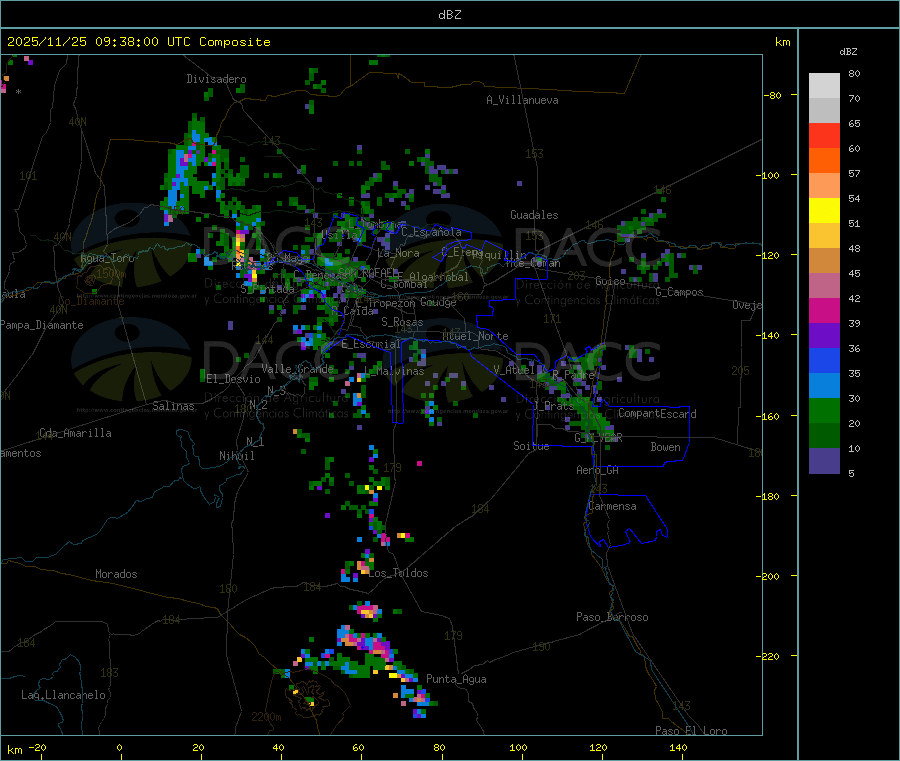Click the Los_Toldos location label
Image resolution: width=900 pixels, height=761 pixels.
(x=398, y=573)
